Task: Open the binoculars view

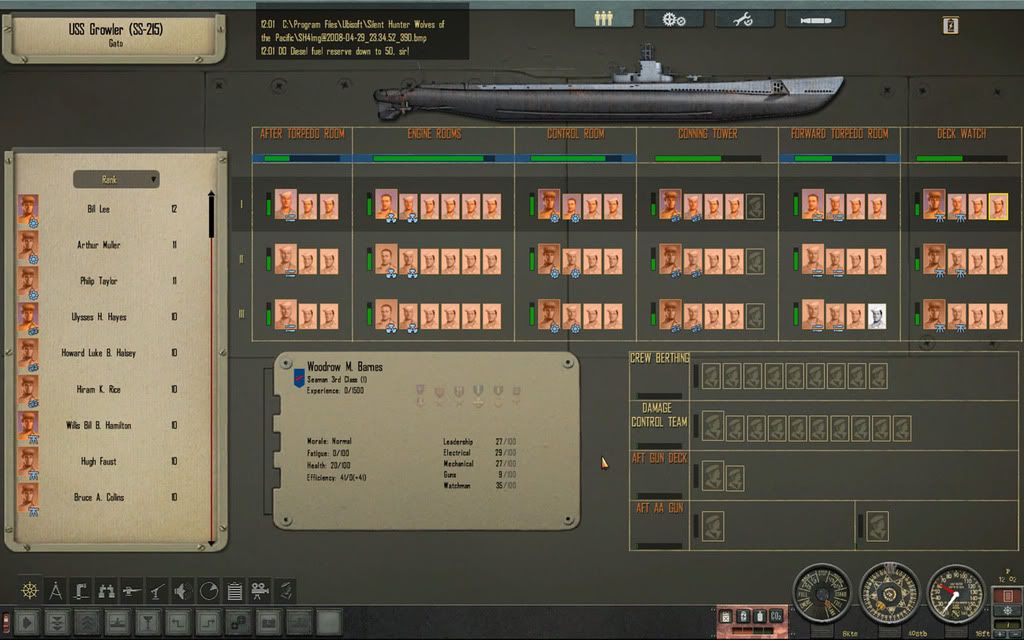Action: 106,590
